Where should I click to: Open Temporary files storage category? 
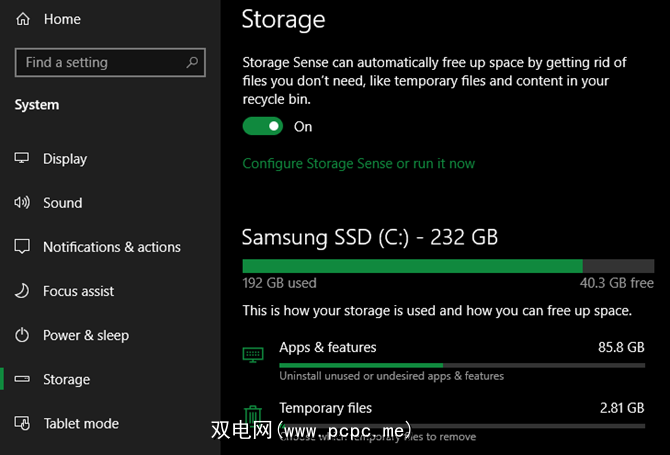click(x=325, y=408)
